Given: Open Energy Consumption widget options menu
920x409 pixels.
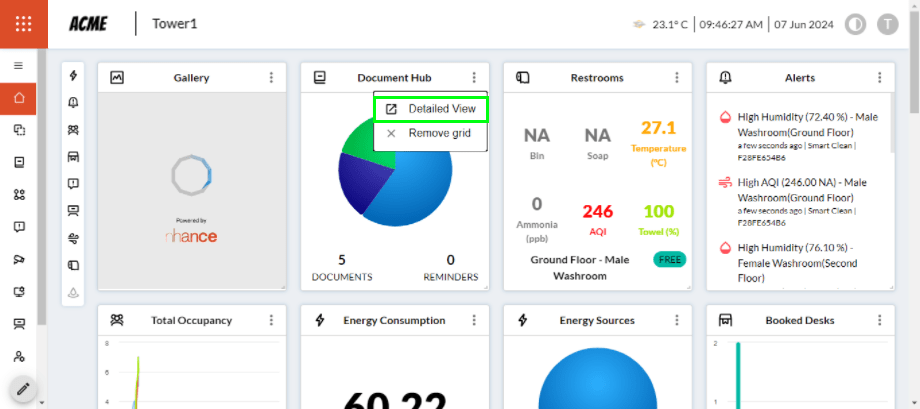Looking at the screenshot, I should coord(474,320).
